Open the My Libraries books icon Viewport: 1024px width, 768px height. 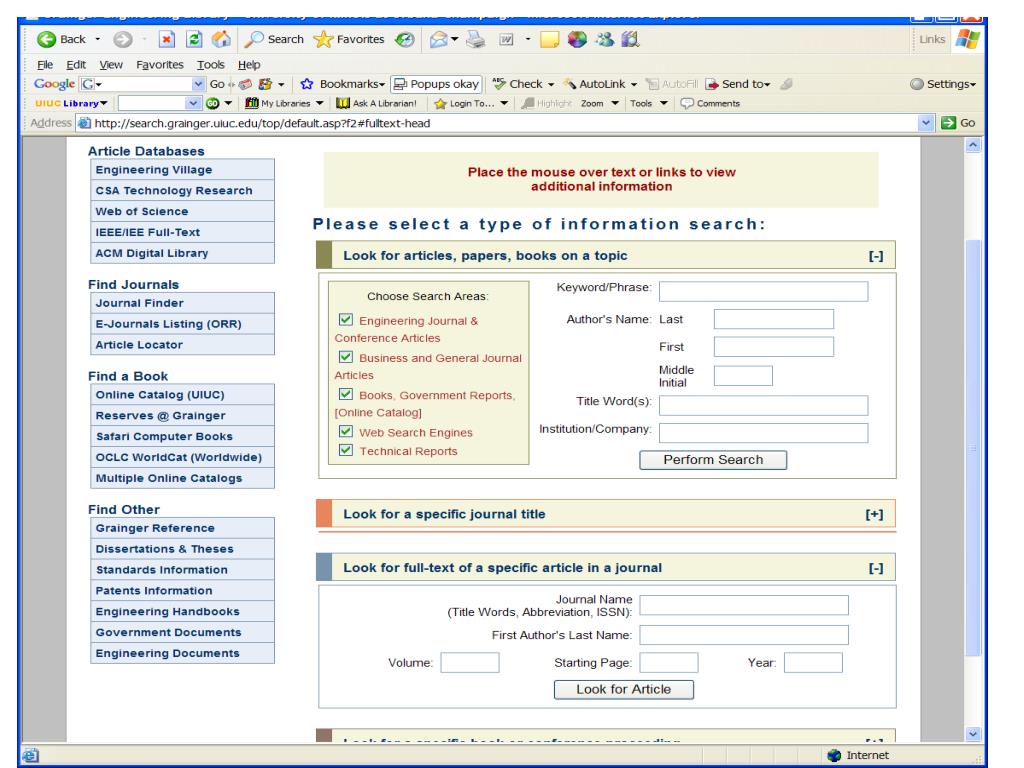pyautogui.click(x=251, y=103)
